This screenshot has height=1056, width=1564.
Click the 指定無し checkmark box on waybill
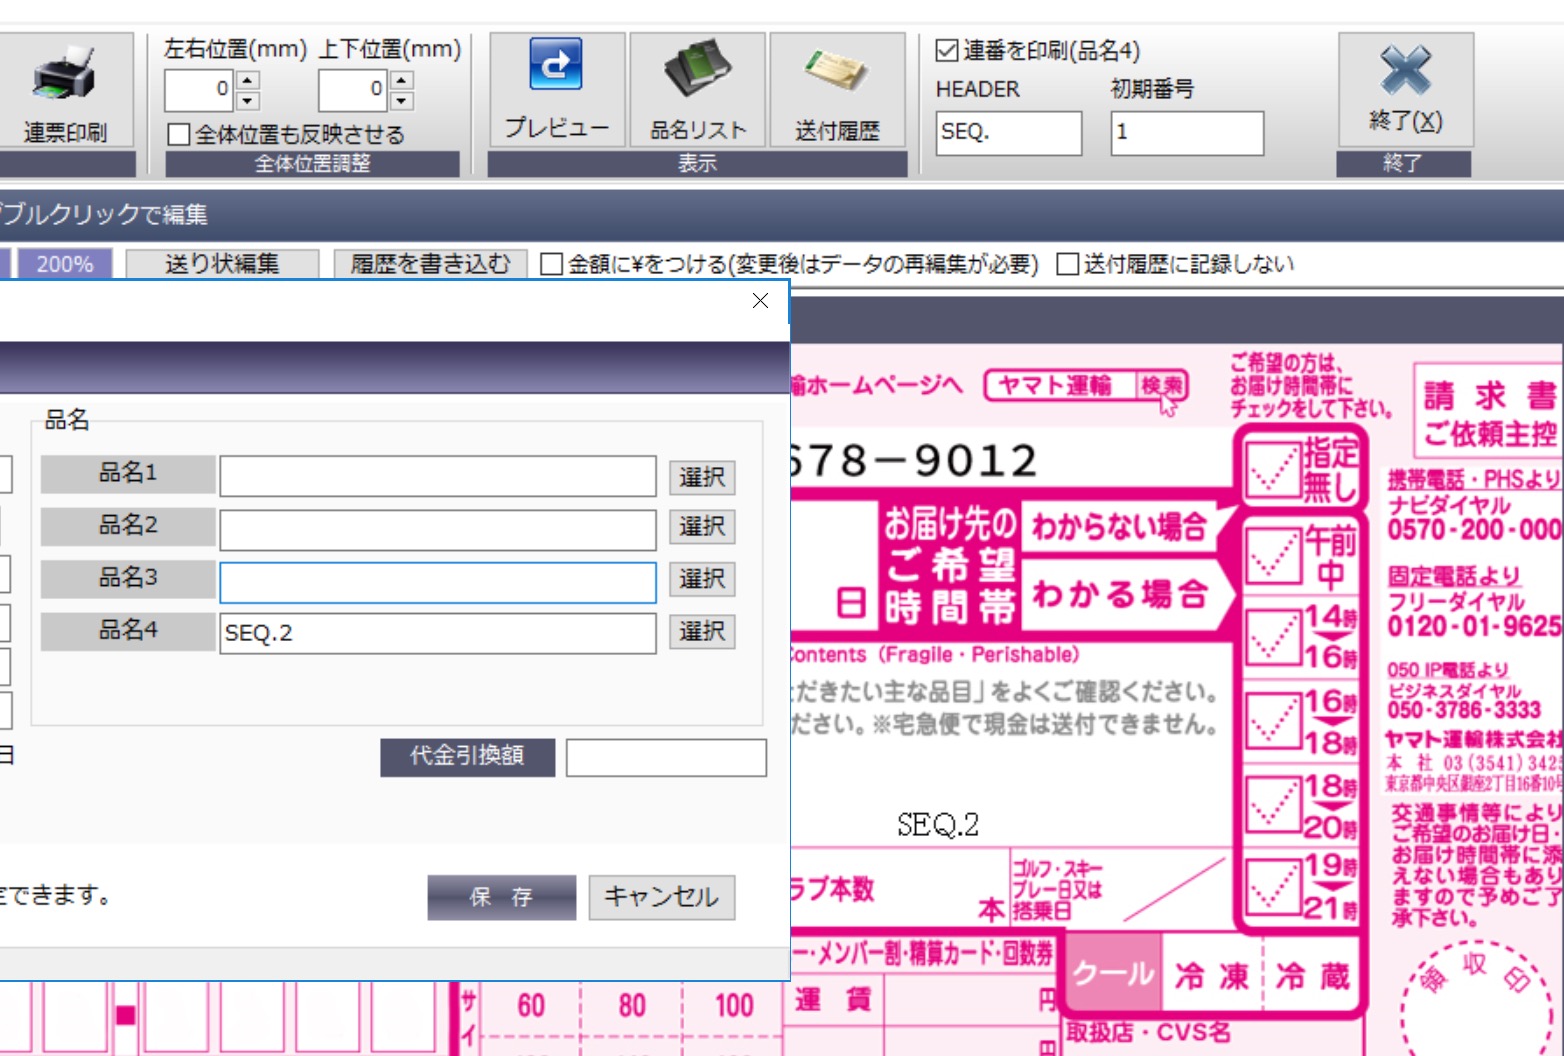pos(1271,469)
